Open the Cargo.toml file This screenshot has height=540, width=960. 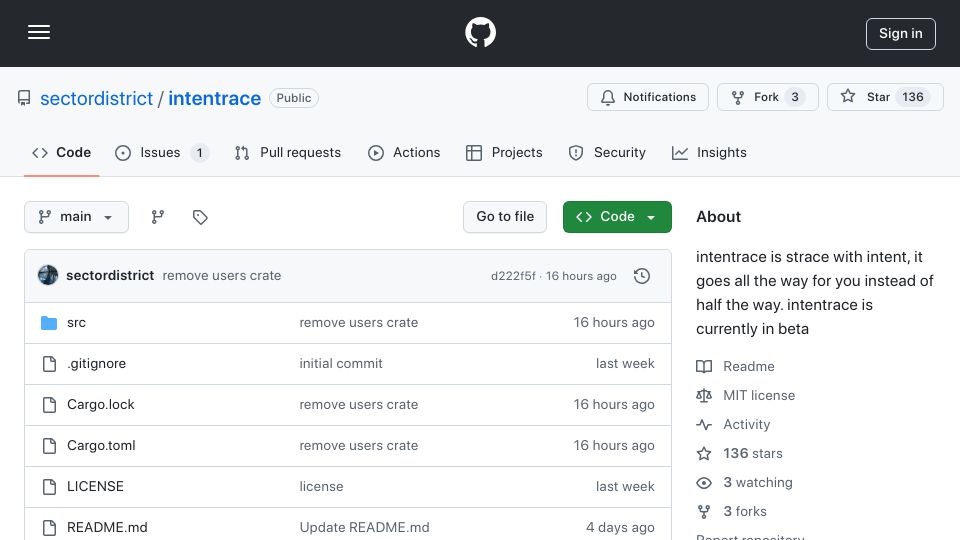click(x=101, y=446)
